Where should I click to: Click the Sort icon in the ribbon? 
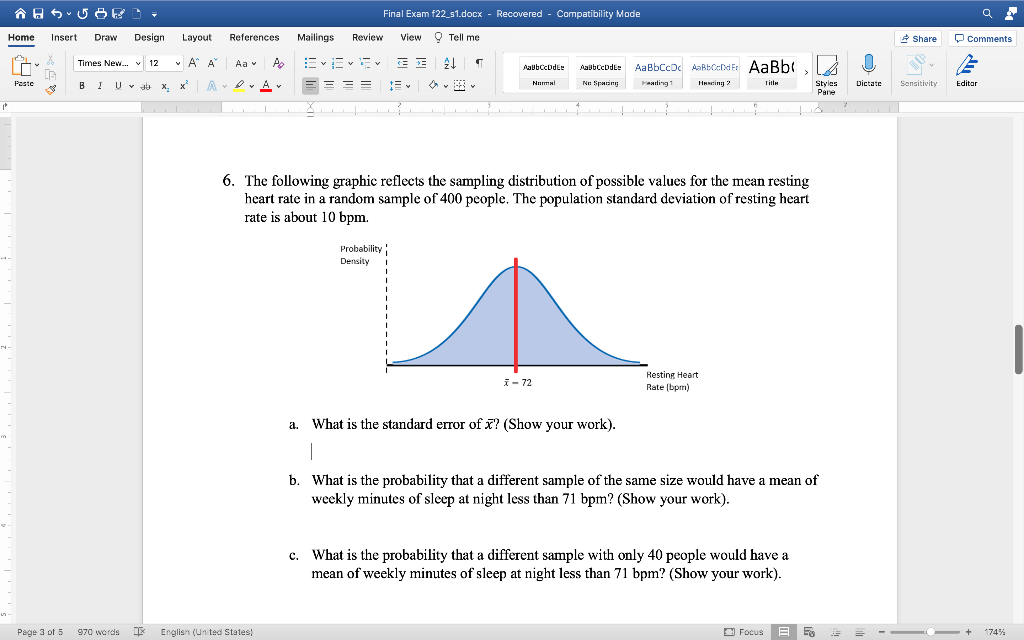click(x=449, y=63)
